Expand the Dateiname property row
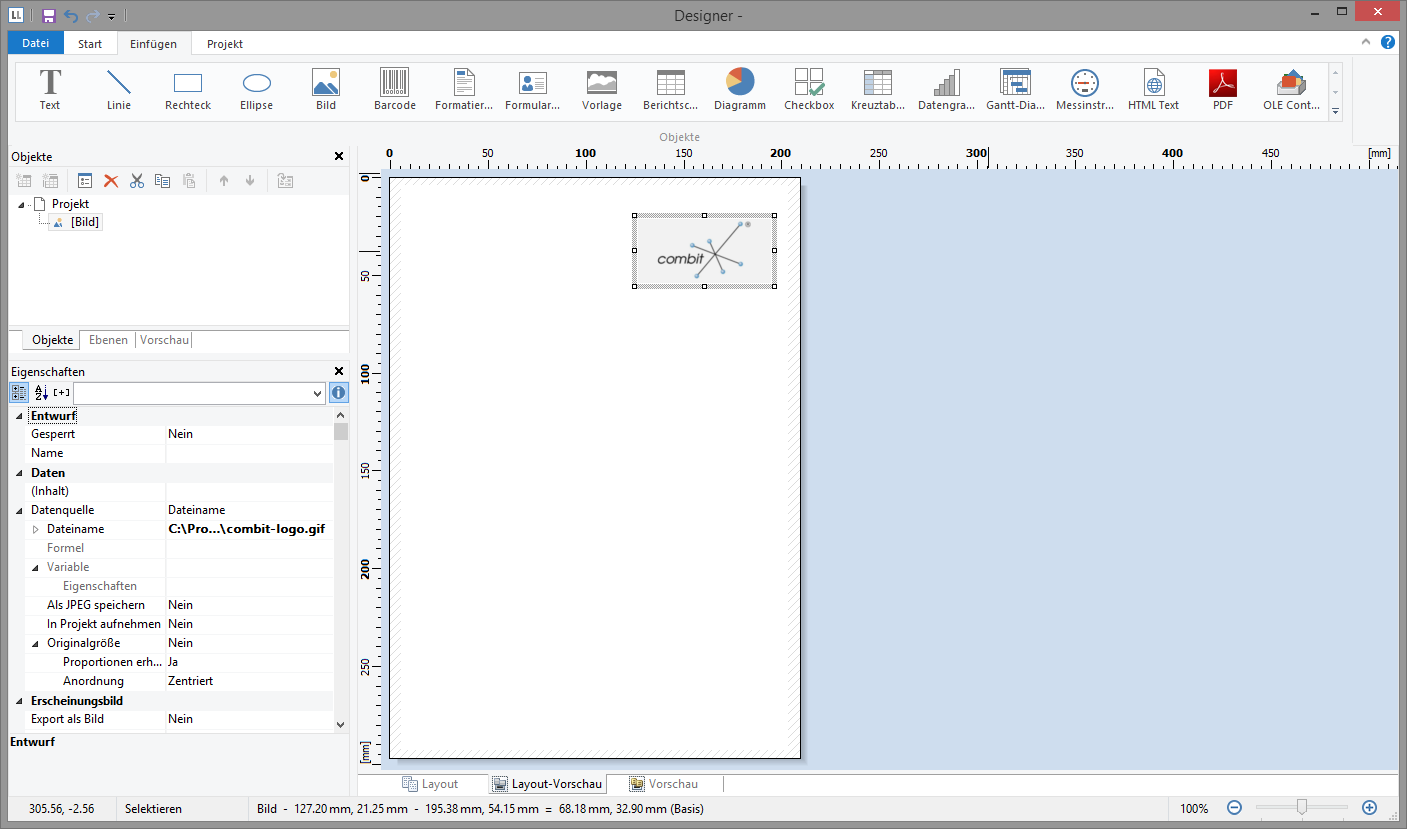 pos(37,529)
